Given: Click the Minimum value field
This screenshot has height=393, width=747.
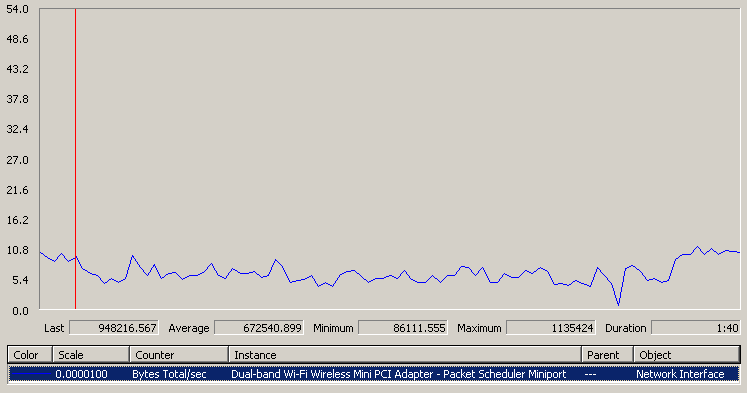Looking at the screenshot, I should click(x=403, y=328).
